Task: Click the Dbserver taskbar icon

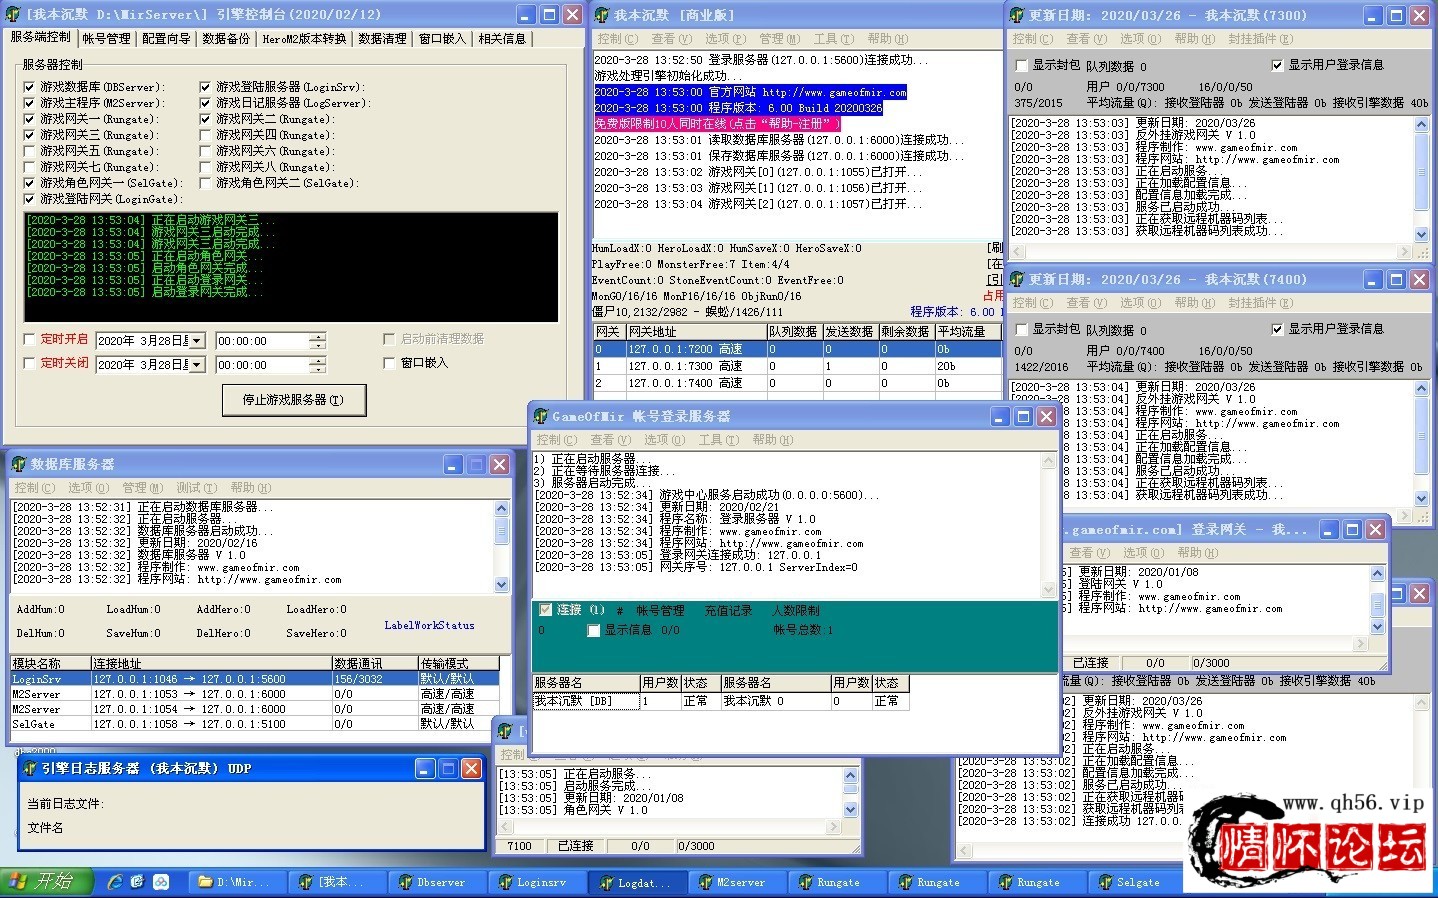Action: click(x=431, y=882)
